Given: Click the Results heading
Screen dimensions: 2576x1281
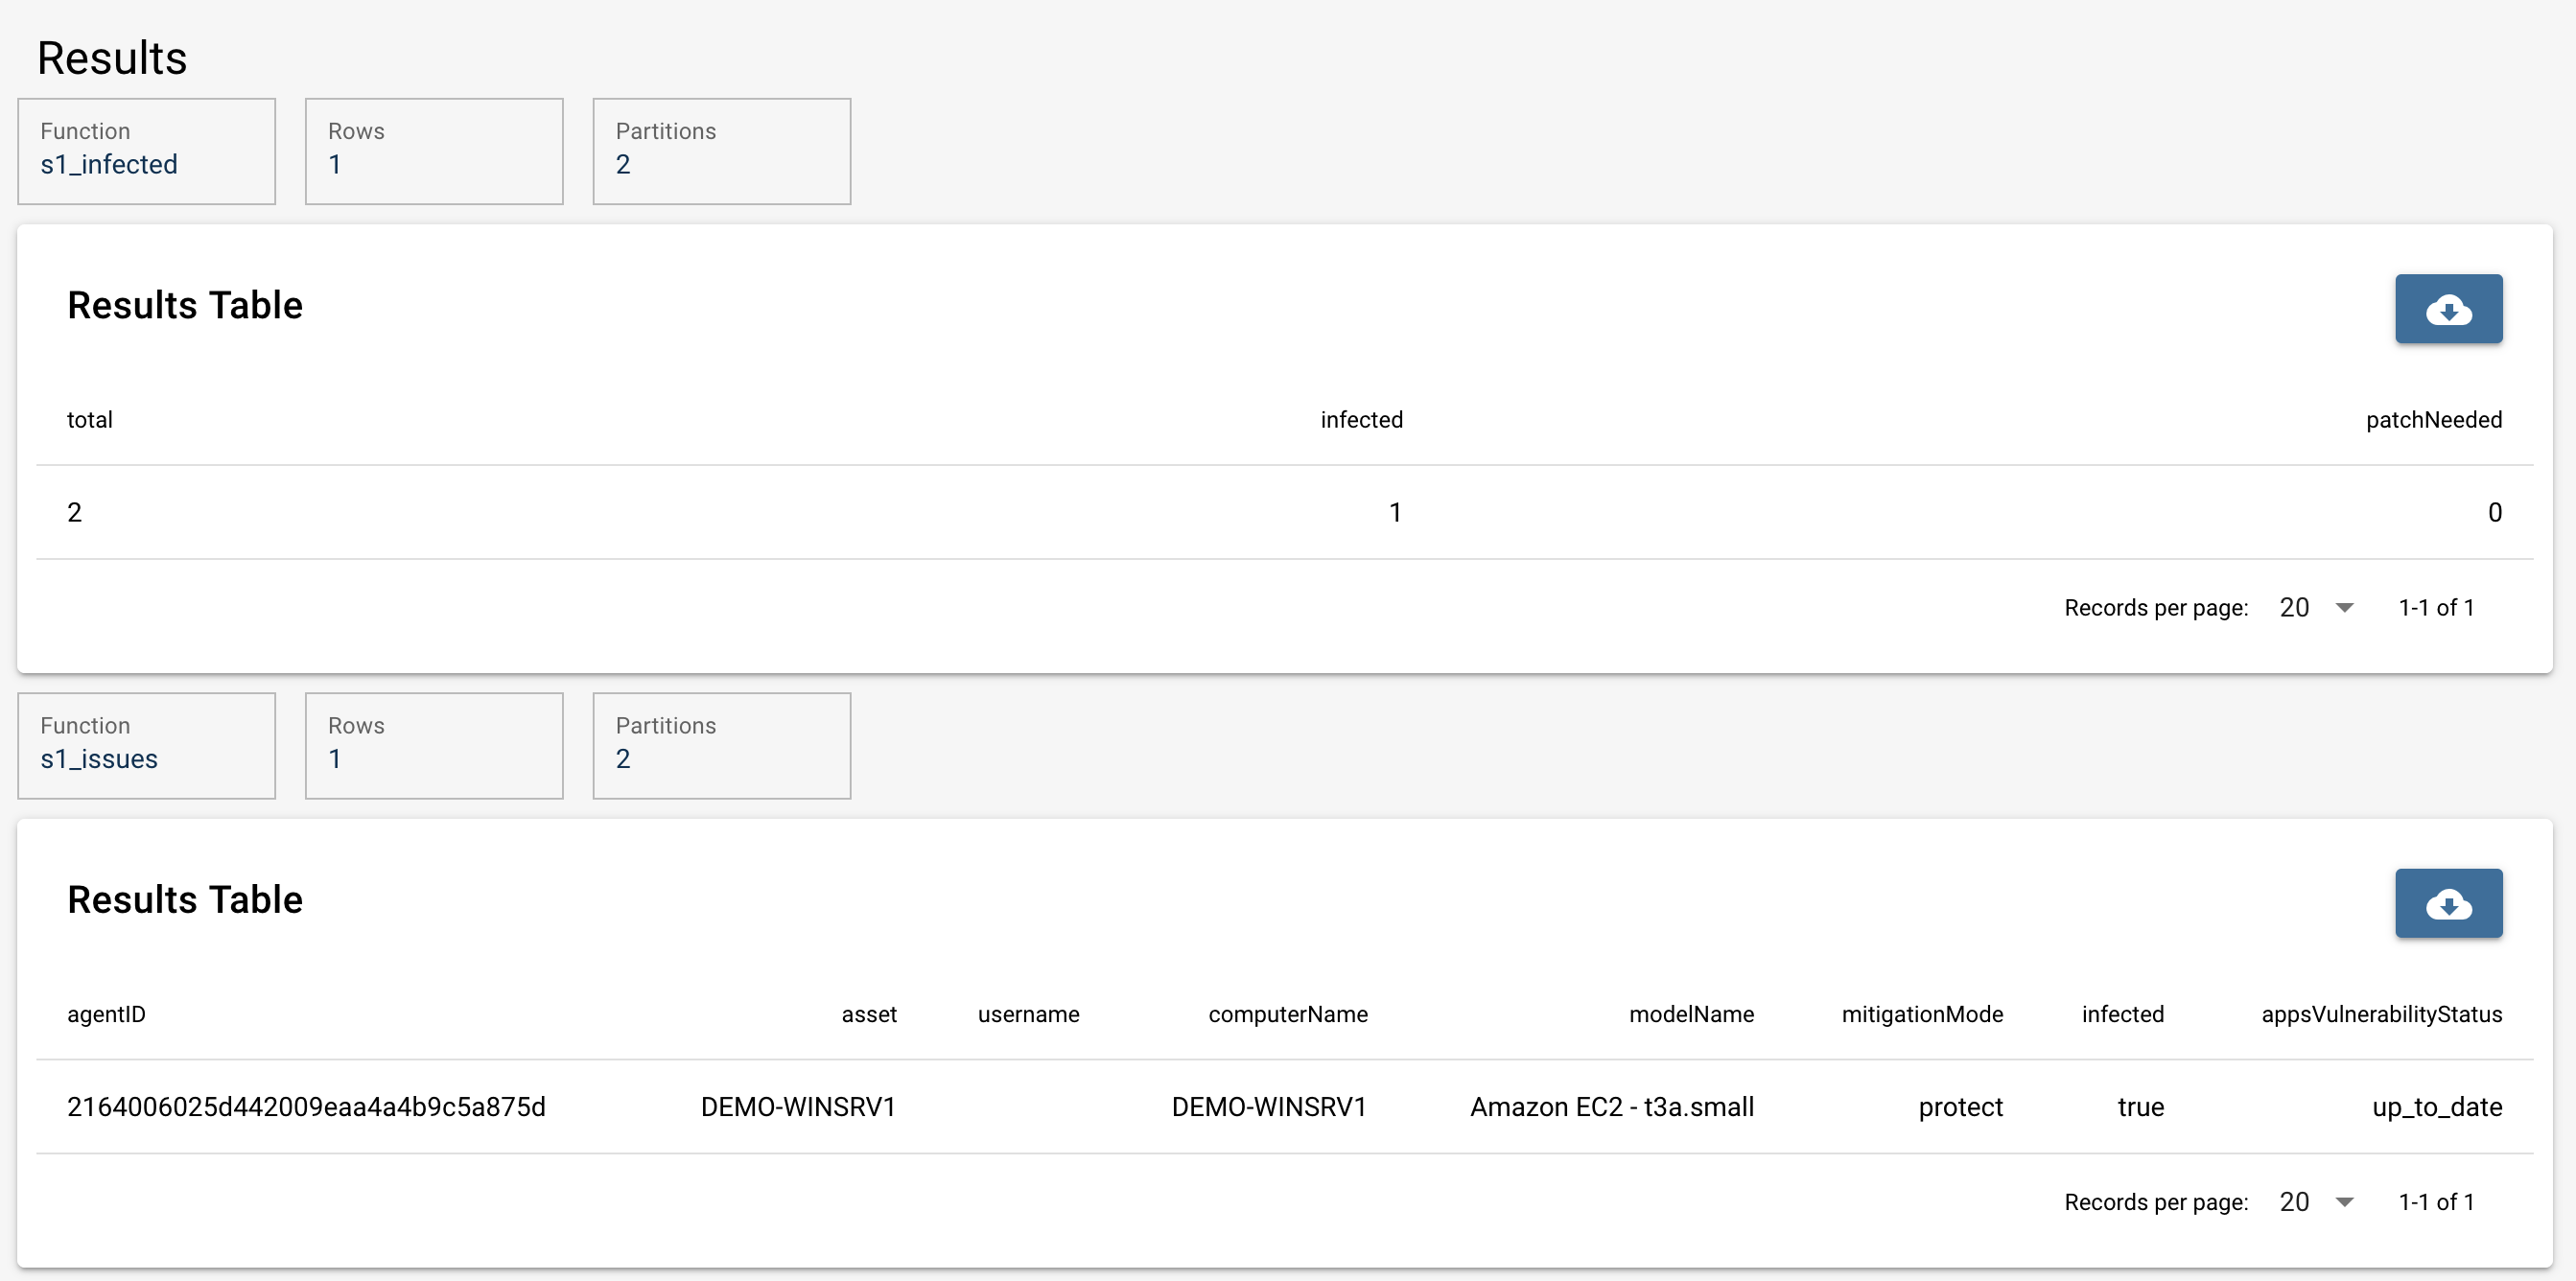Looking at the screenshot, I should tap(112, 58).
